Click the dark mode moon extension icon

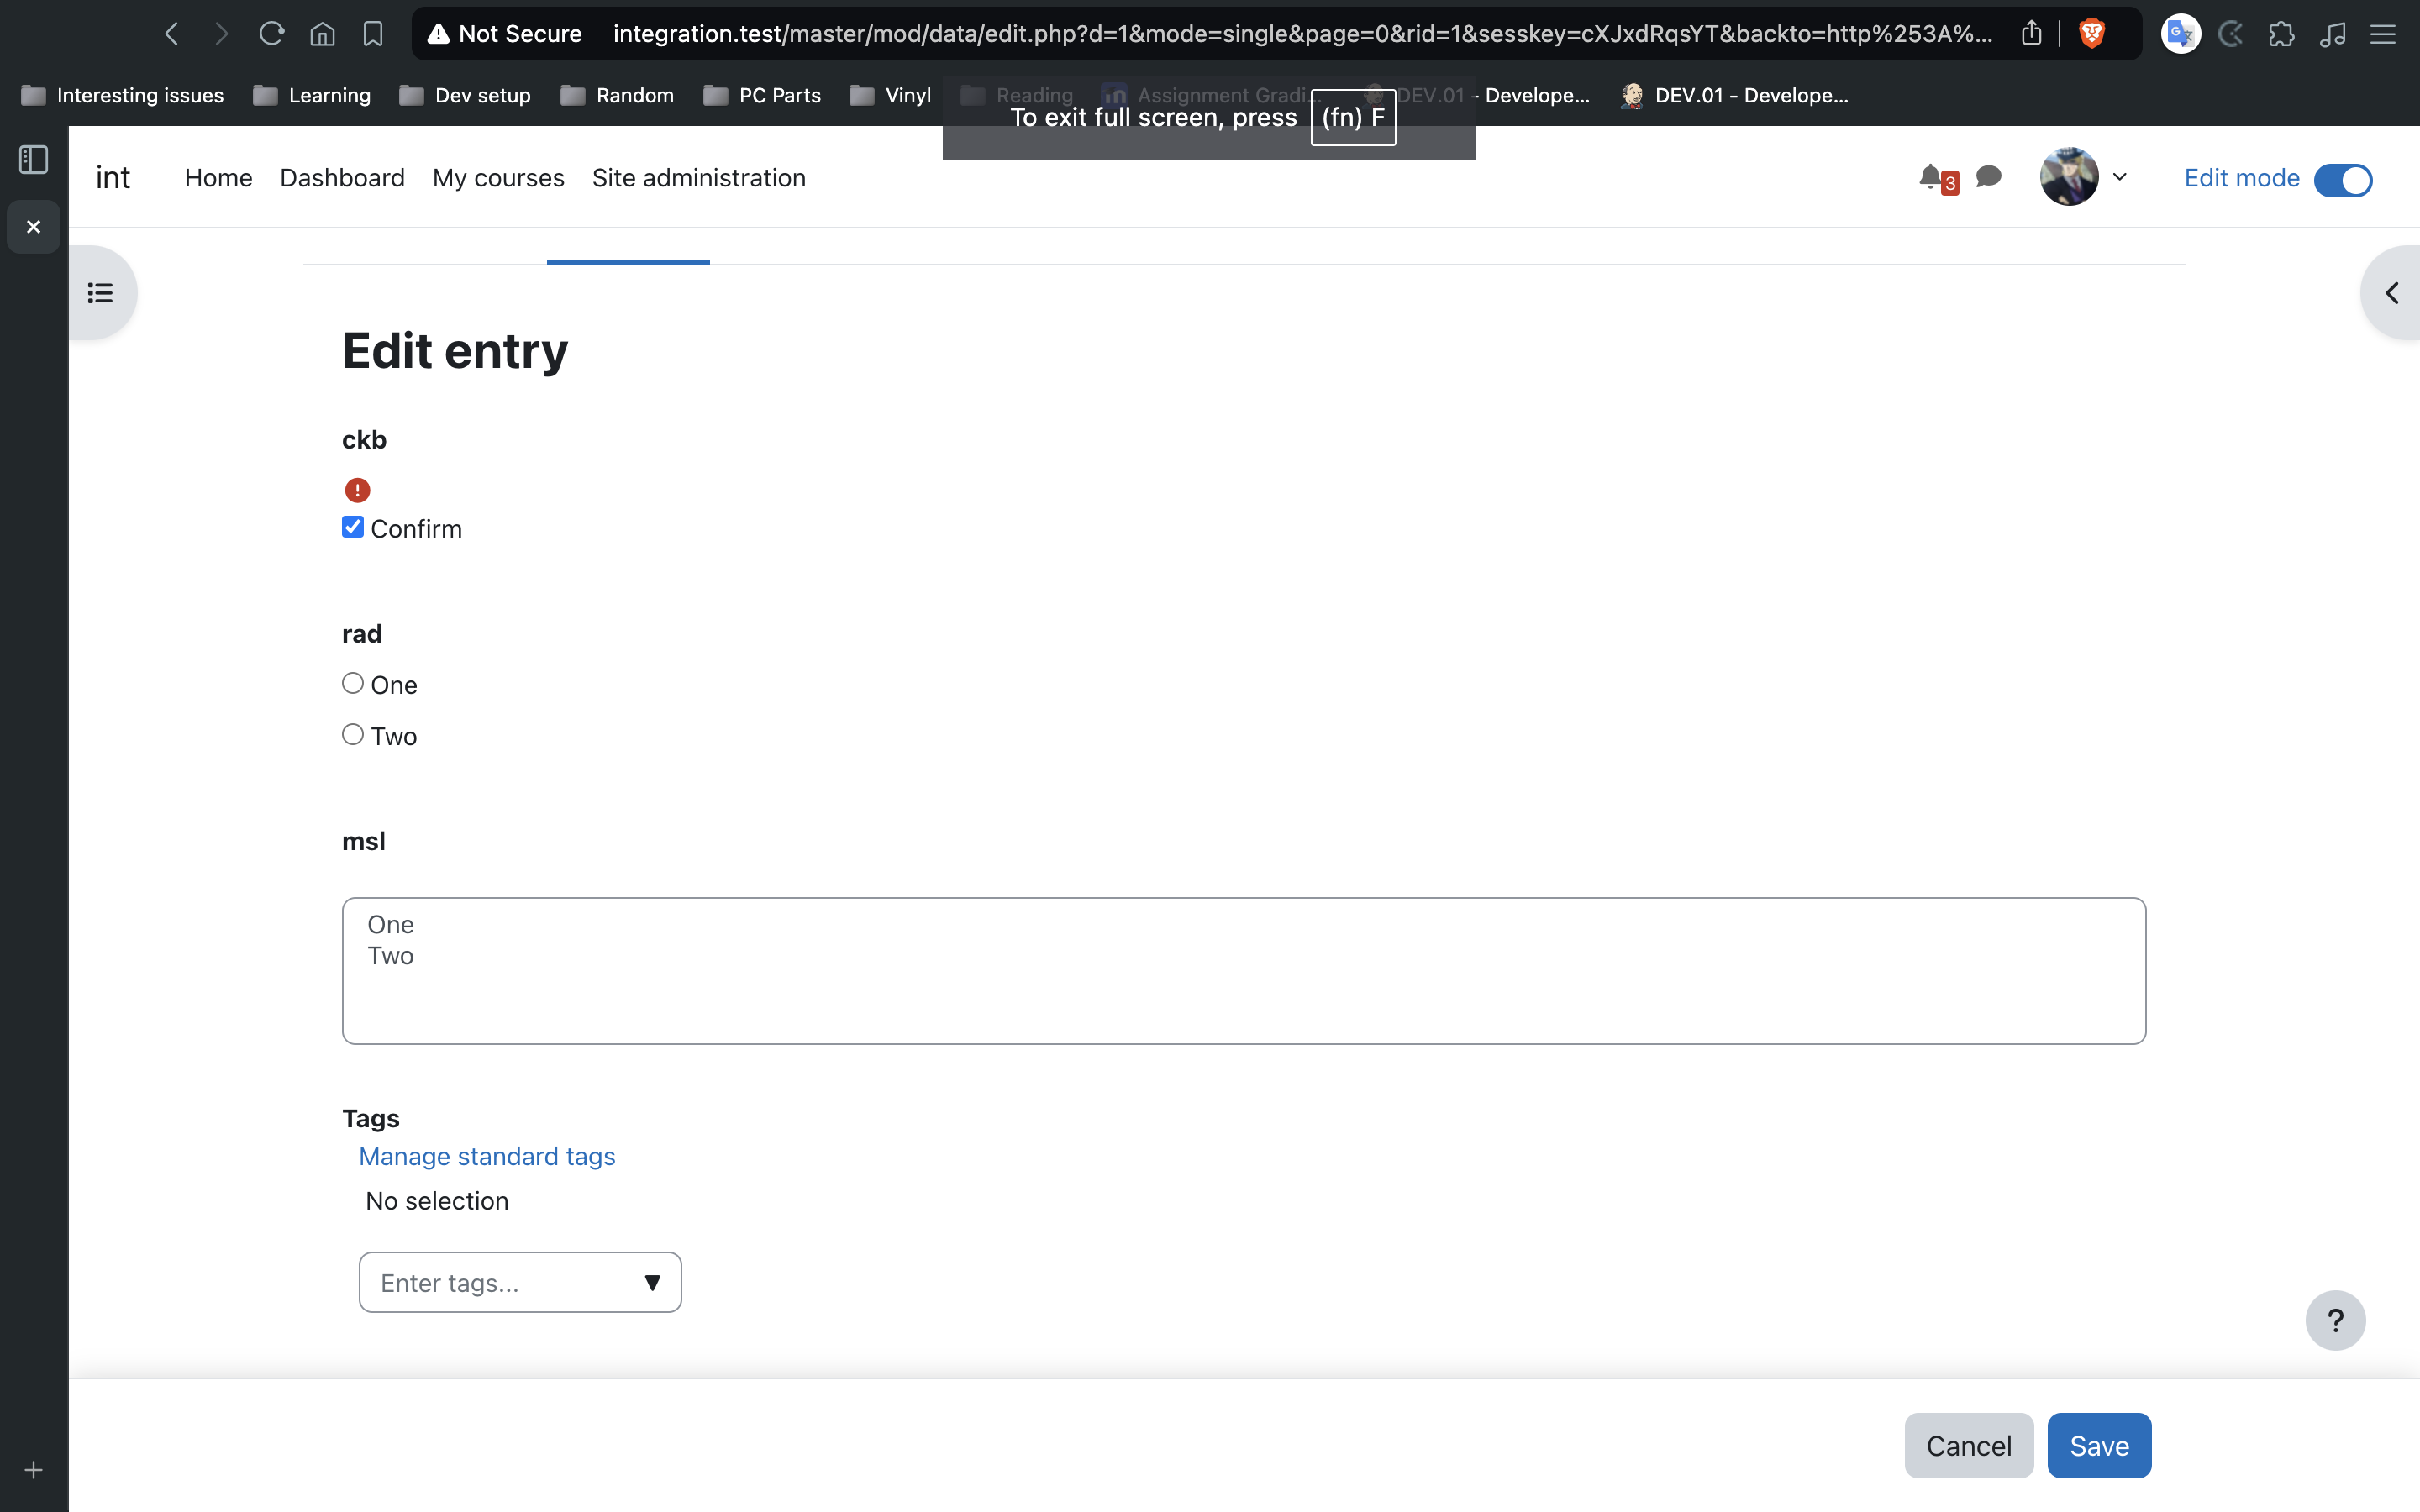(2231, 34)
